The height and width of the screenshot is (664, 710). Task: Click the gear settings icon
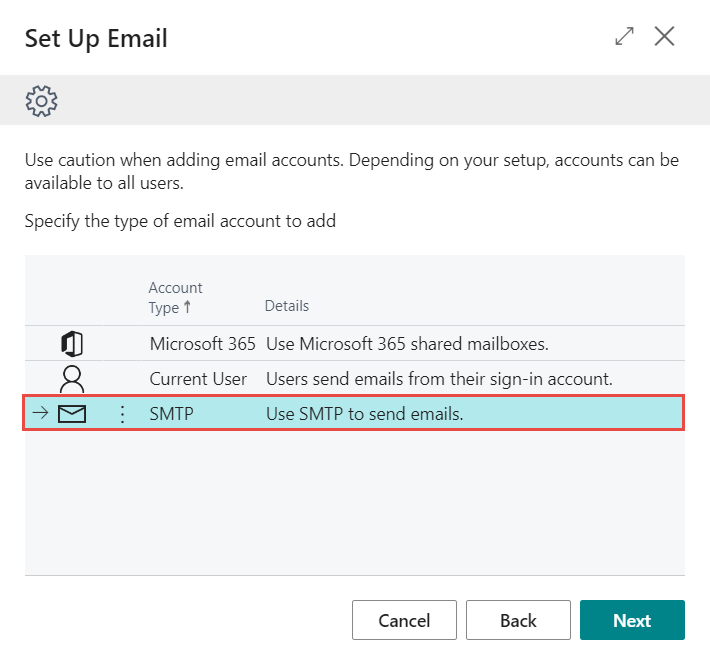pyautogui.click(x=42, y=101)
